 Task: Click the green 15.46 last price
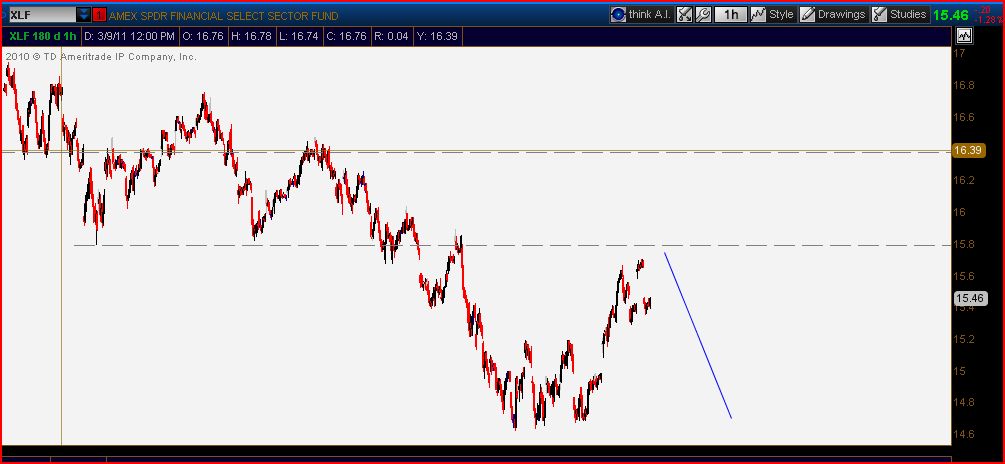951,15
